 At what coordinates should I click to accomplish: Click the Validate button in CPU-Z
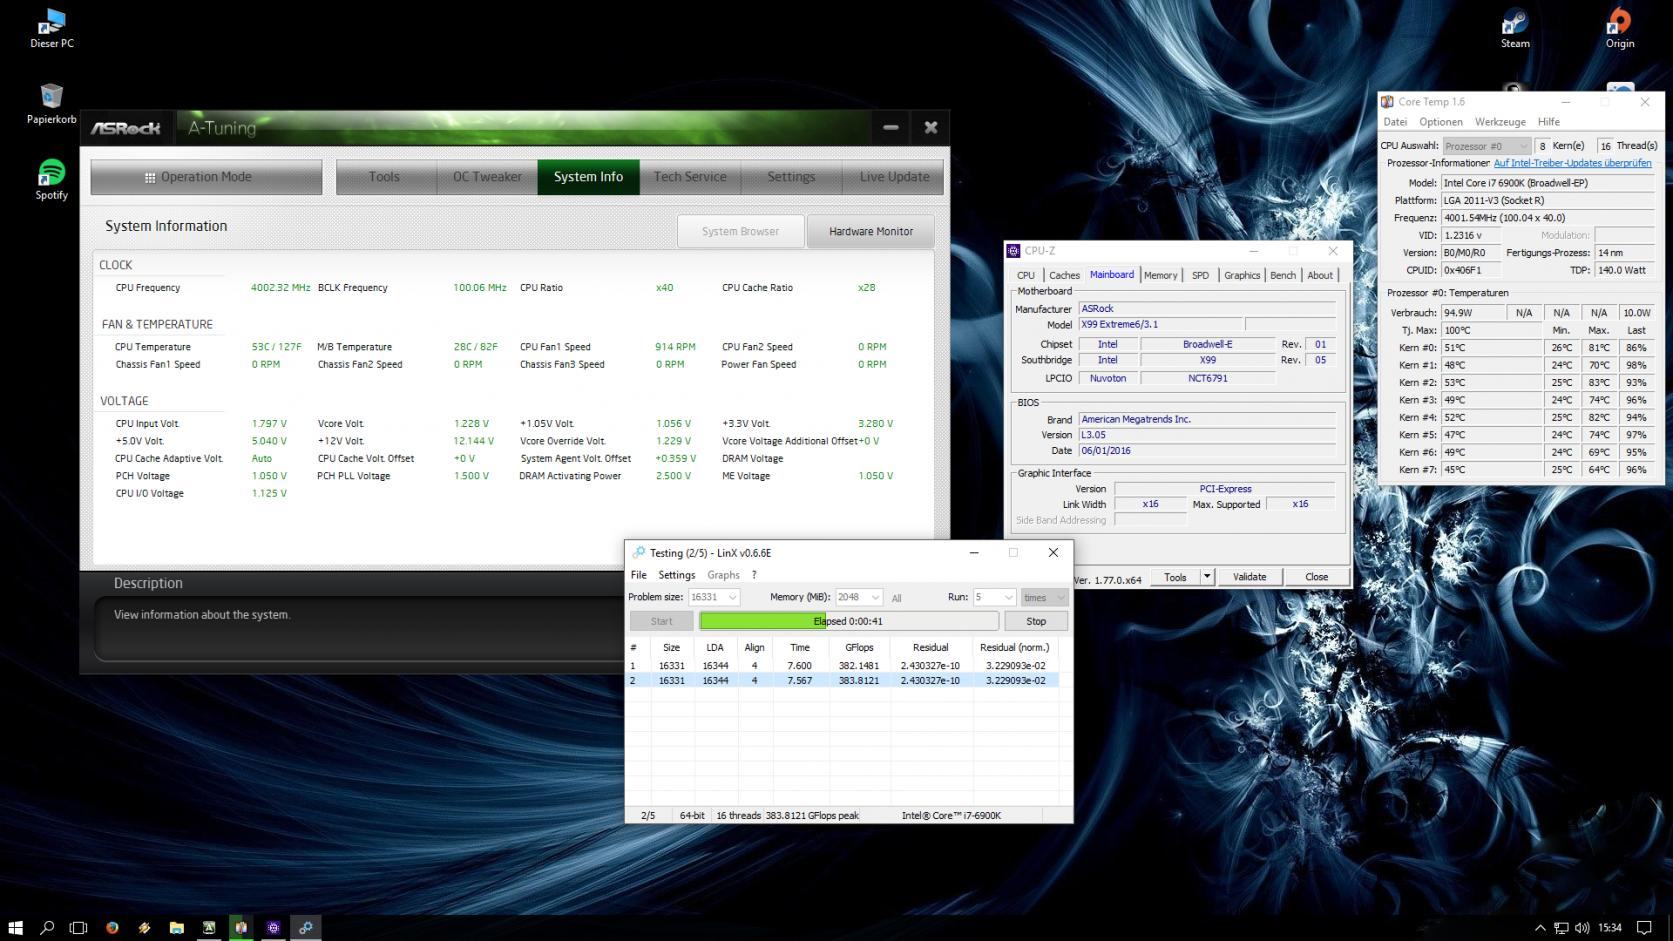(x=1249, y=577)
